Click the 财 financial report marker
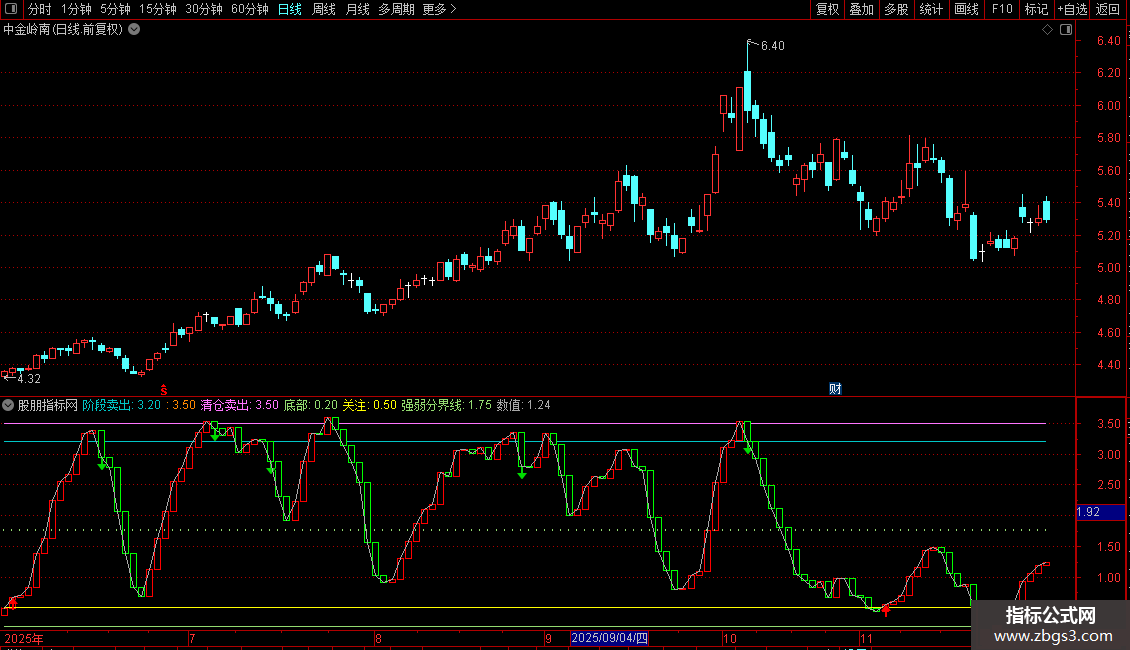The height and width of the screenshot is (650, 1130). tap(835, 389)
